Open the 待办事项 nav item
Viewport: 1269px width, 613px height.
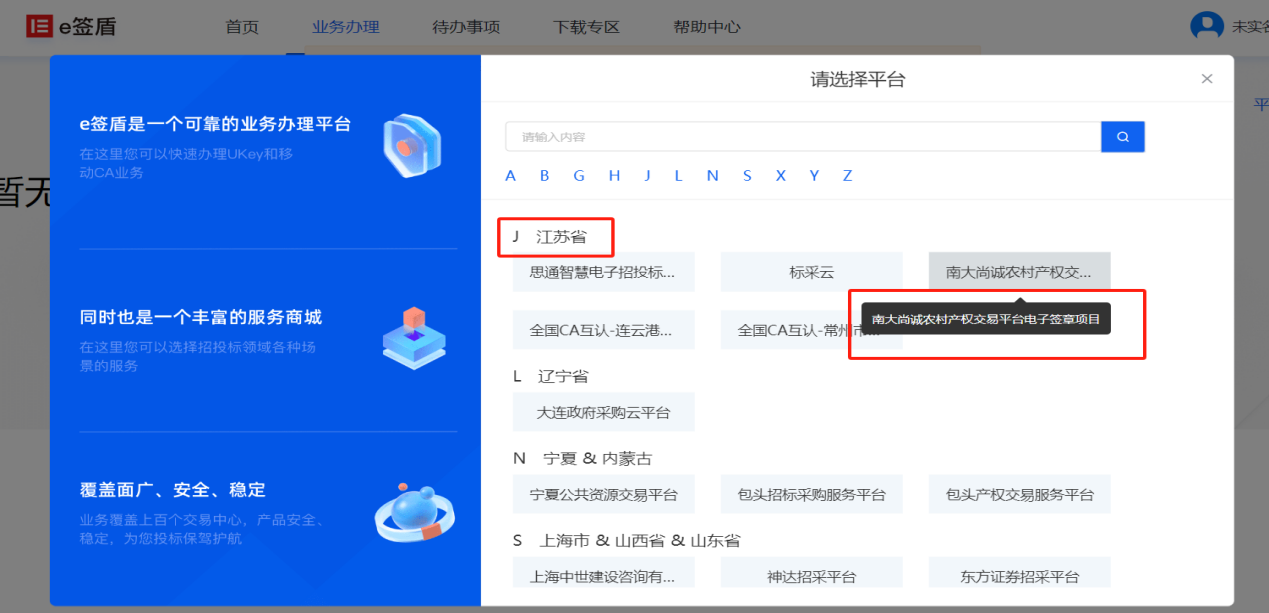(466, 27)
